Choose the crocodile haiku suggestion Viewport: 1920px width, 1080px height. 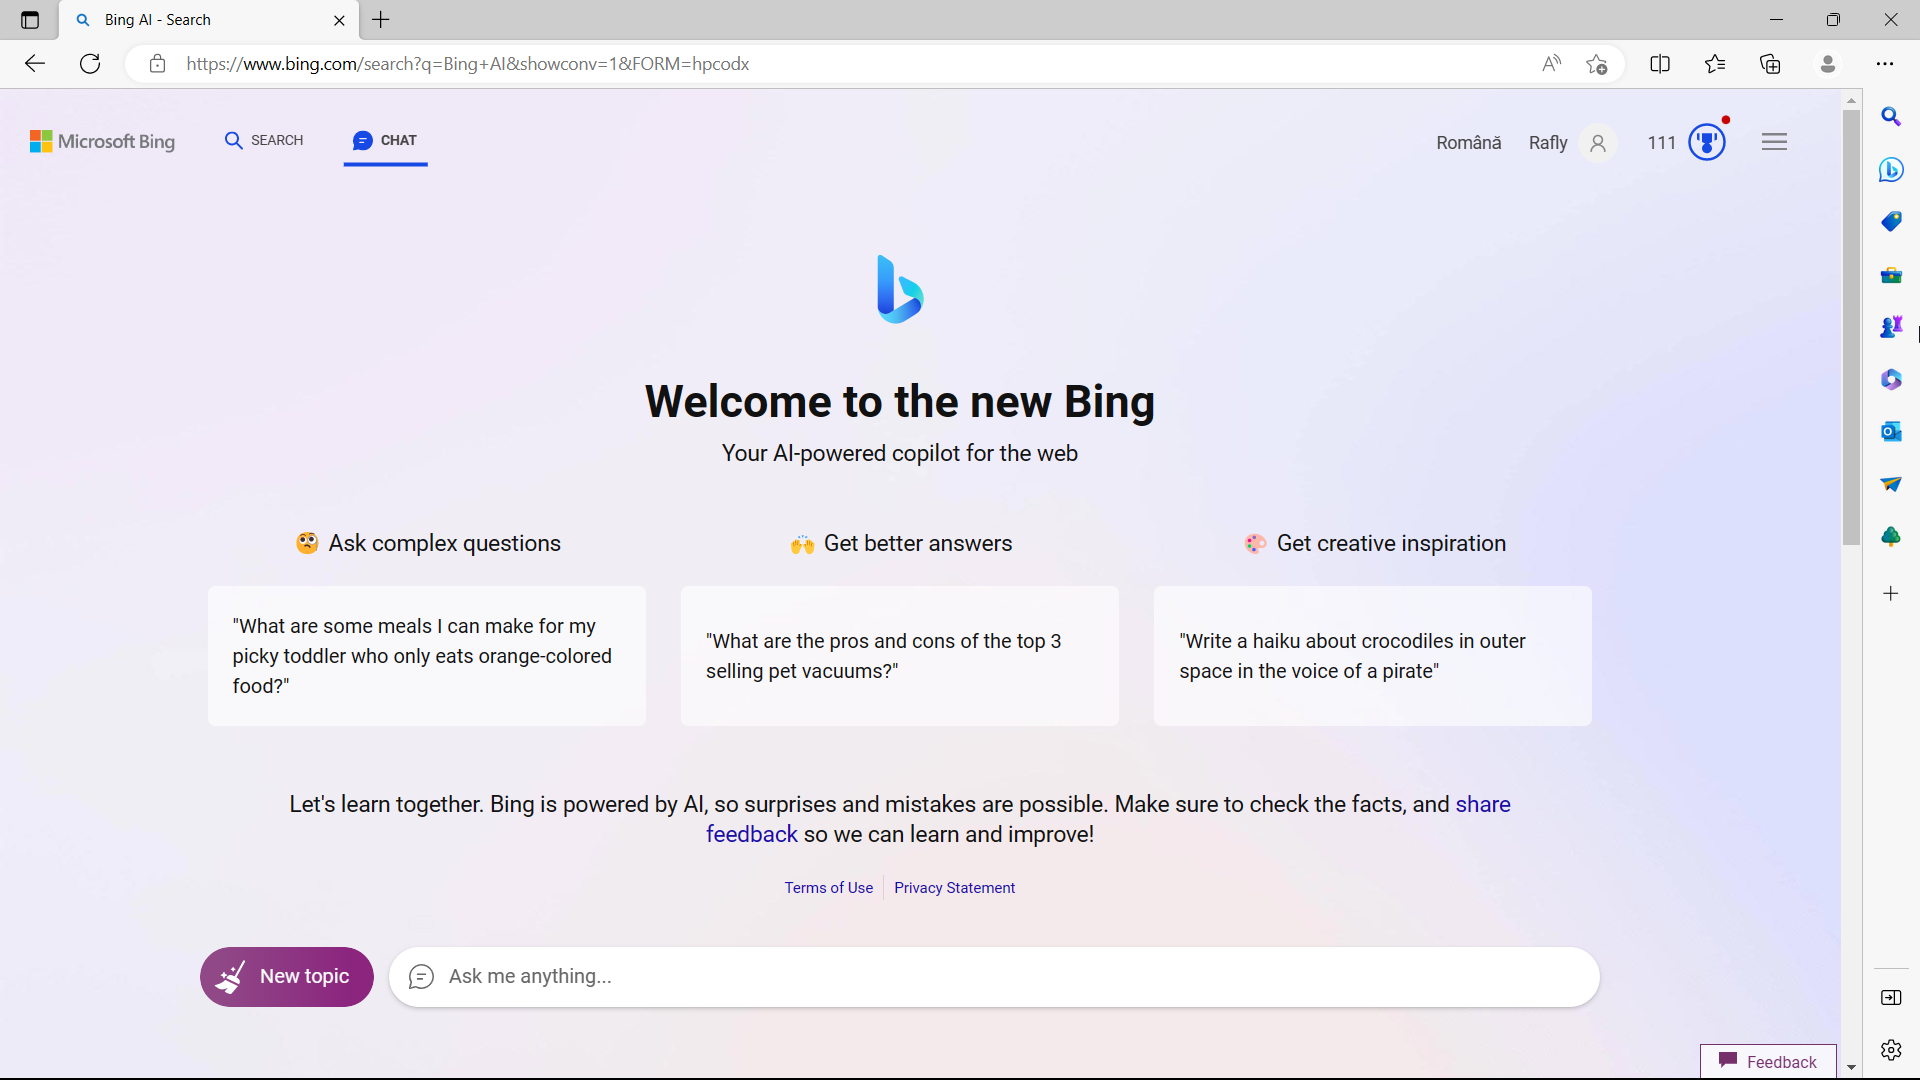[x=1373, y=656]
